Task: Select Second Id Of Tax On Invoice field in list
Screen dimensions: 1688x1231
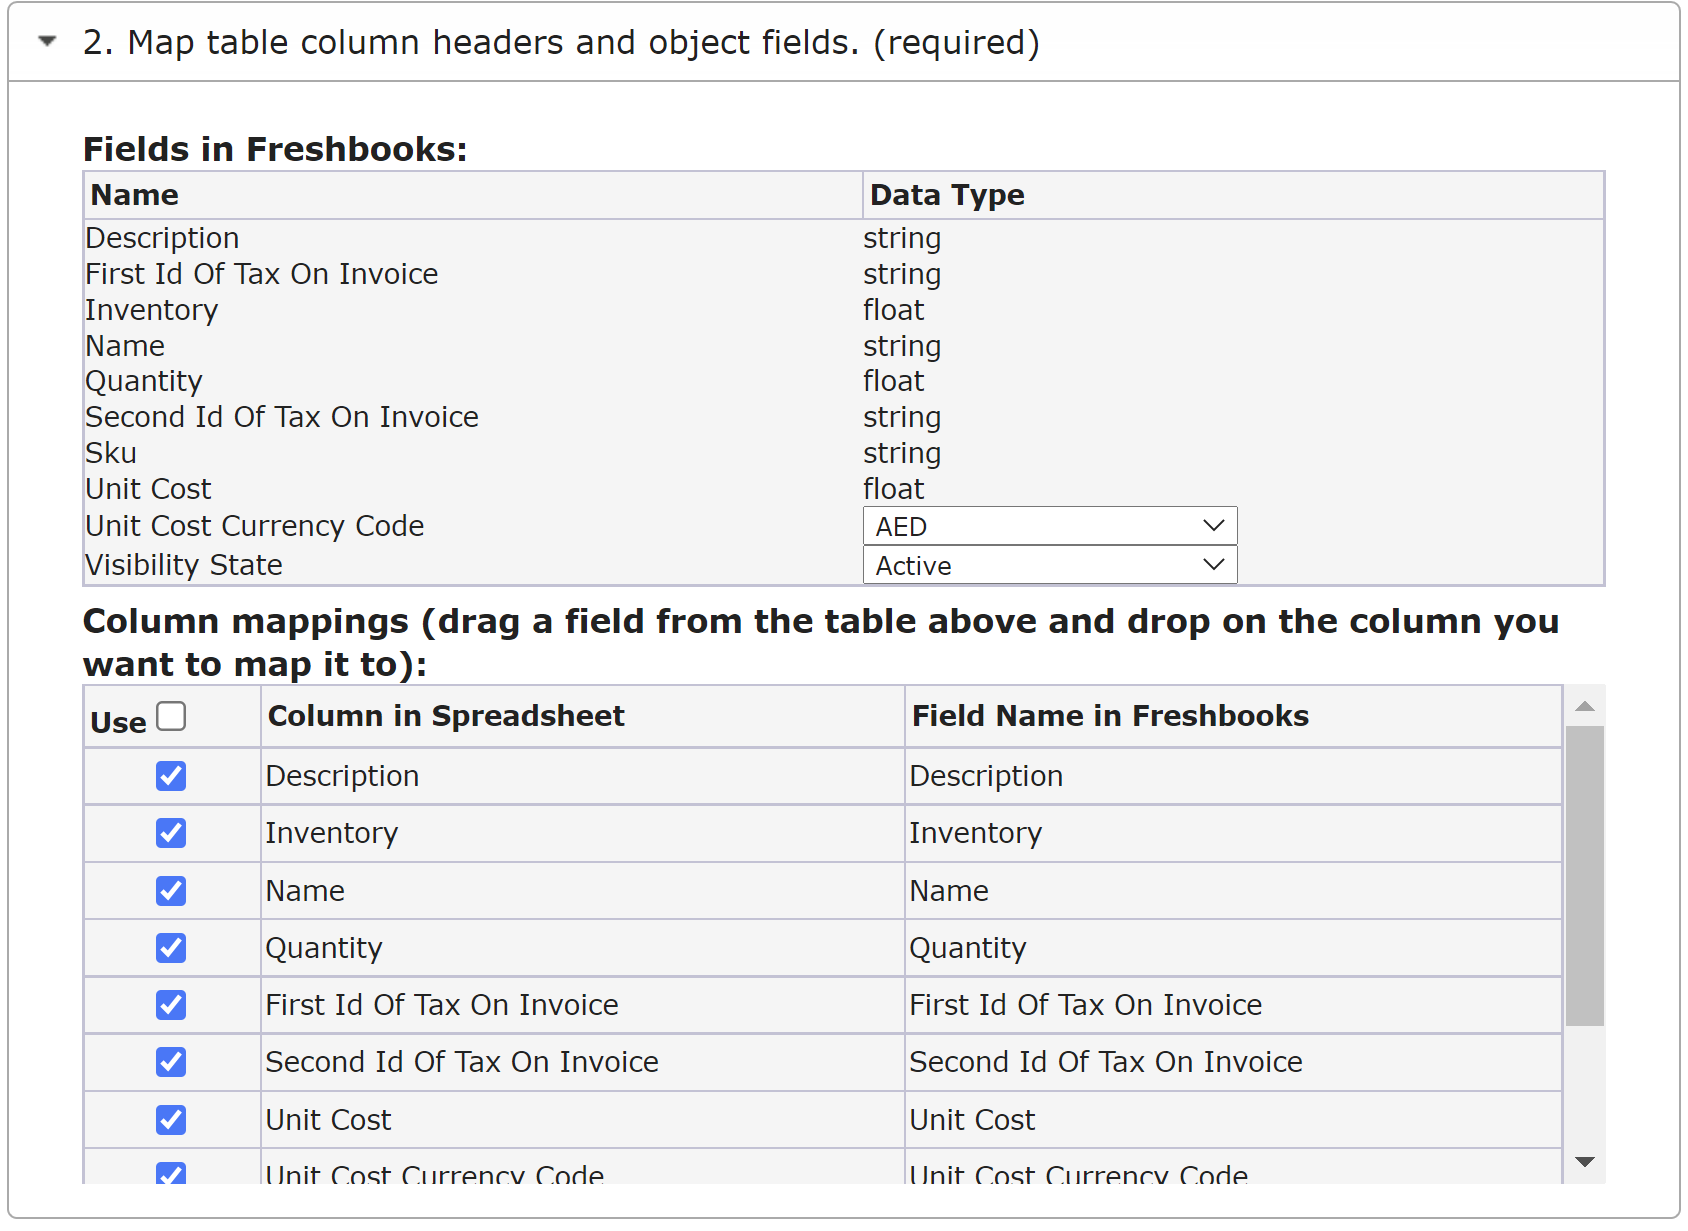Action: pyautogui.click(x=282, y=417)
